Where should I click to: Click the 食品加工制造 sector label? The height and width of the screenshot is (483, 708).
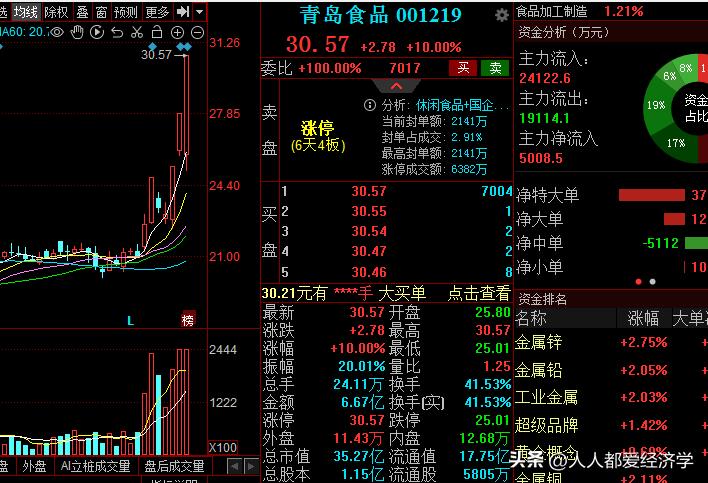click(552, 11)
